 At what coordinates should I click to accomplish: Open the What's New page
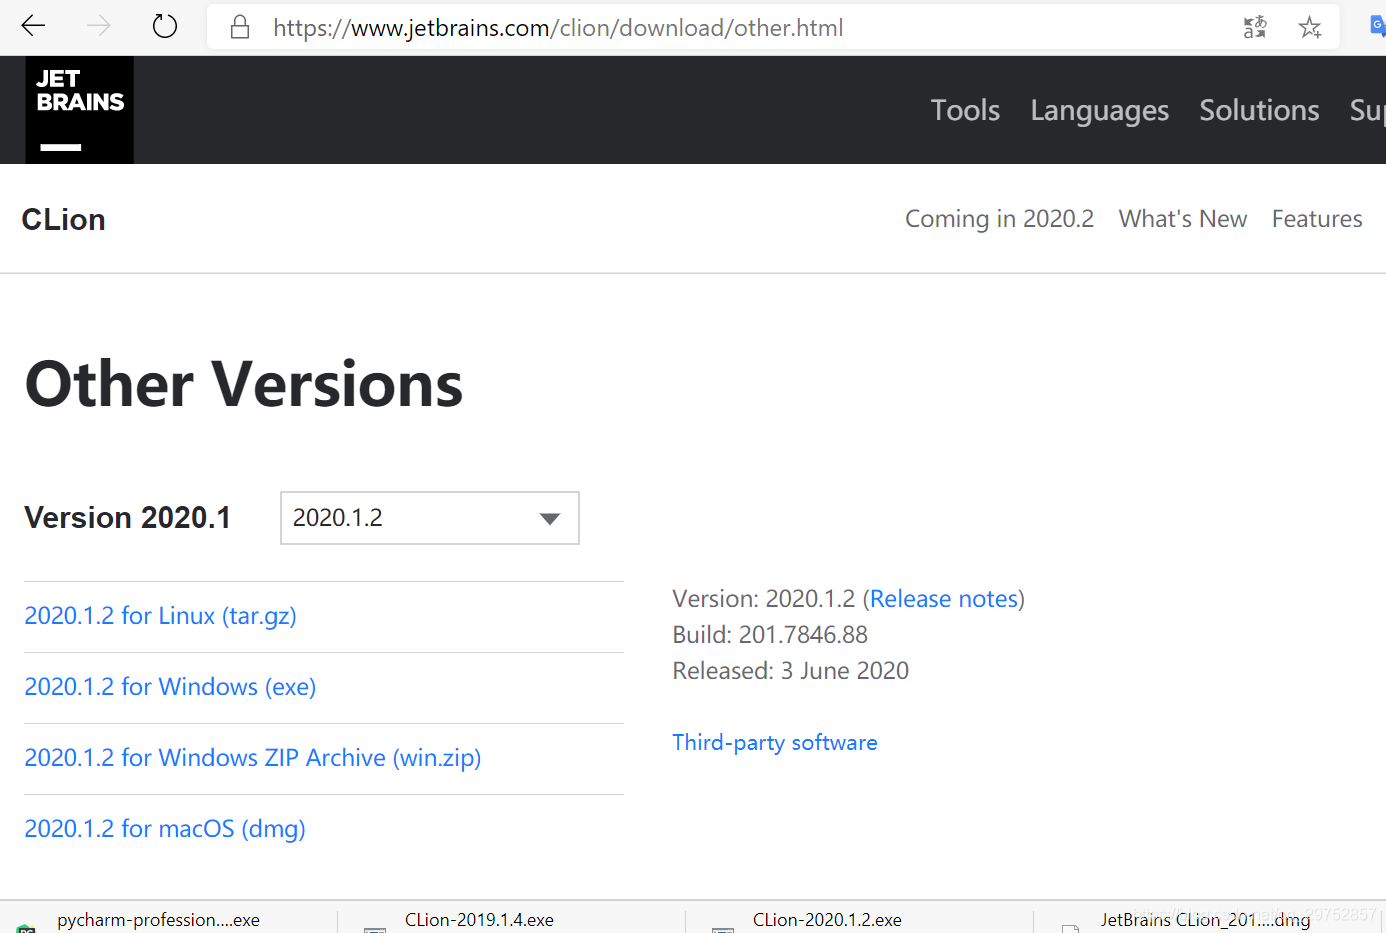[1183, 219]
